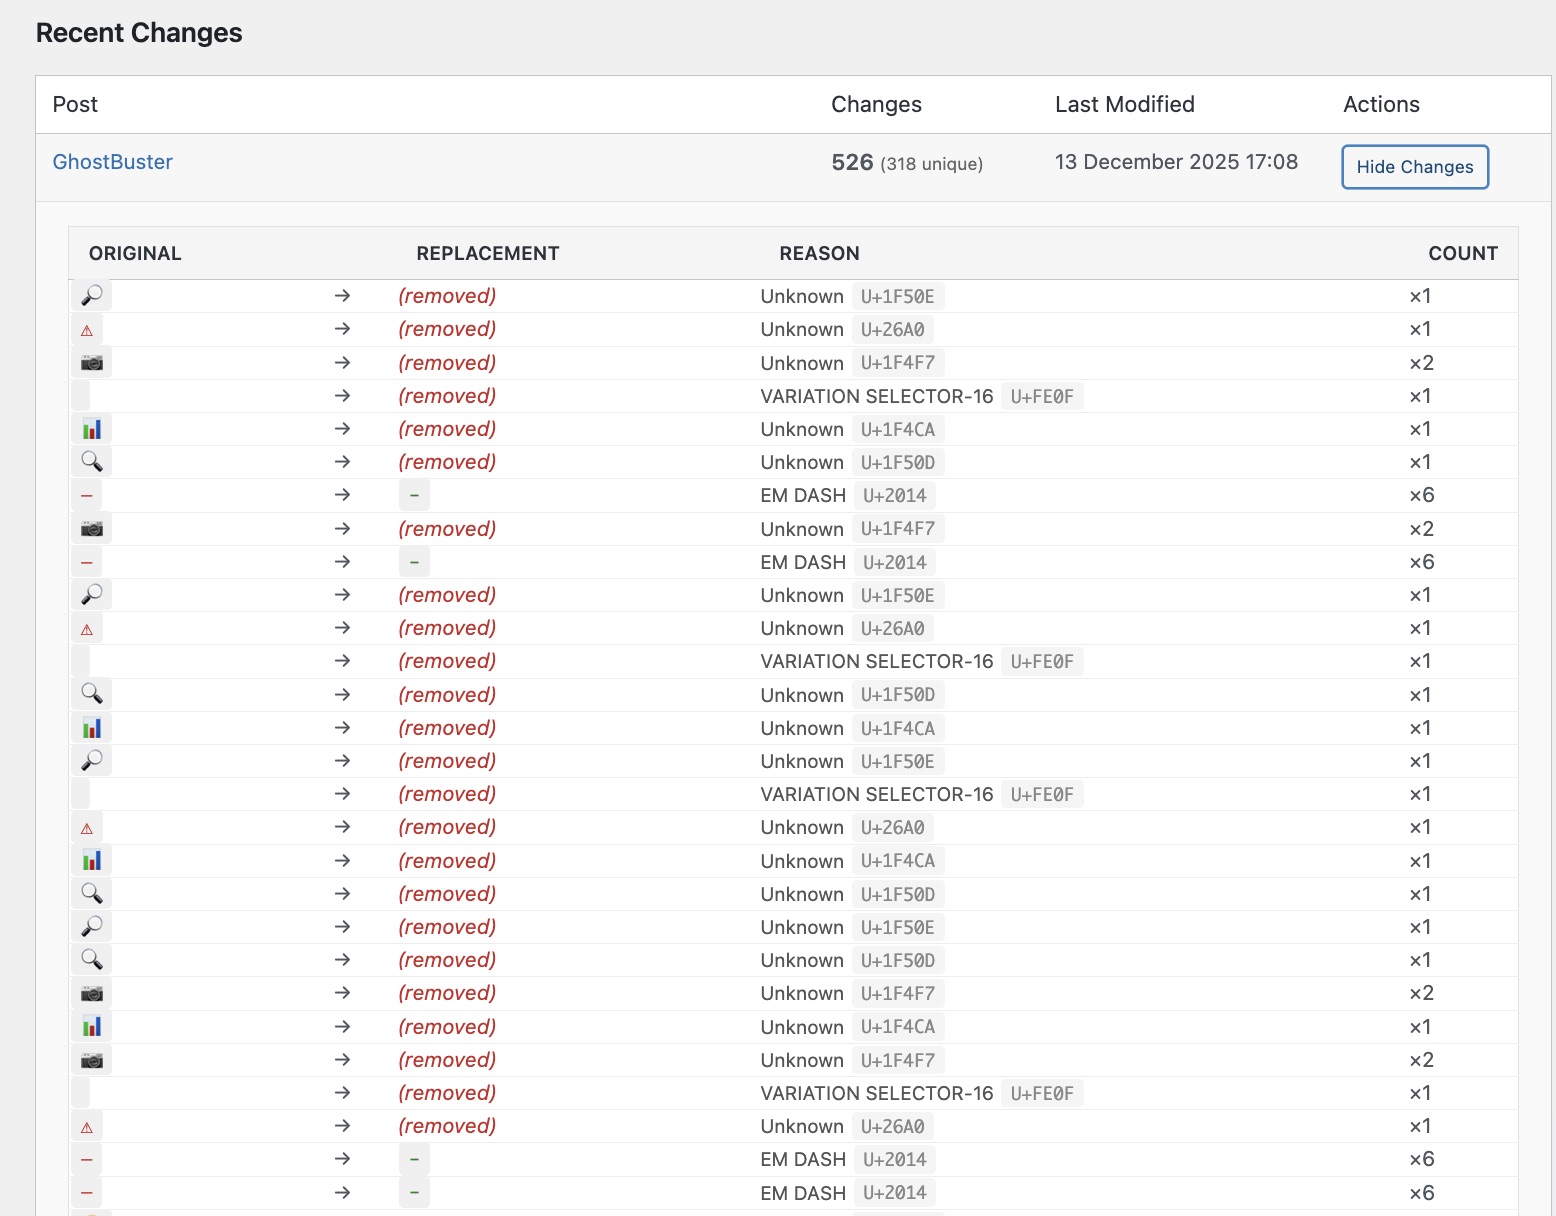Click the topmost red warning sign emoji
Viewport: 1556px width, 1216px height.
pyautogui.click(x=87, y=330)
